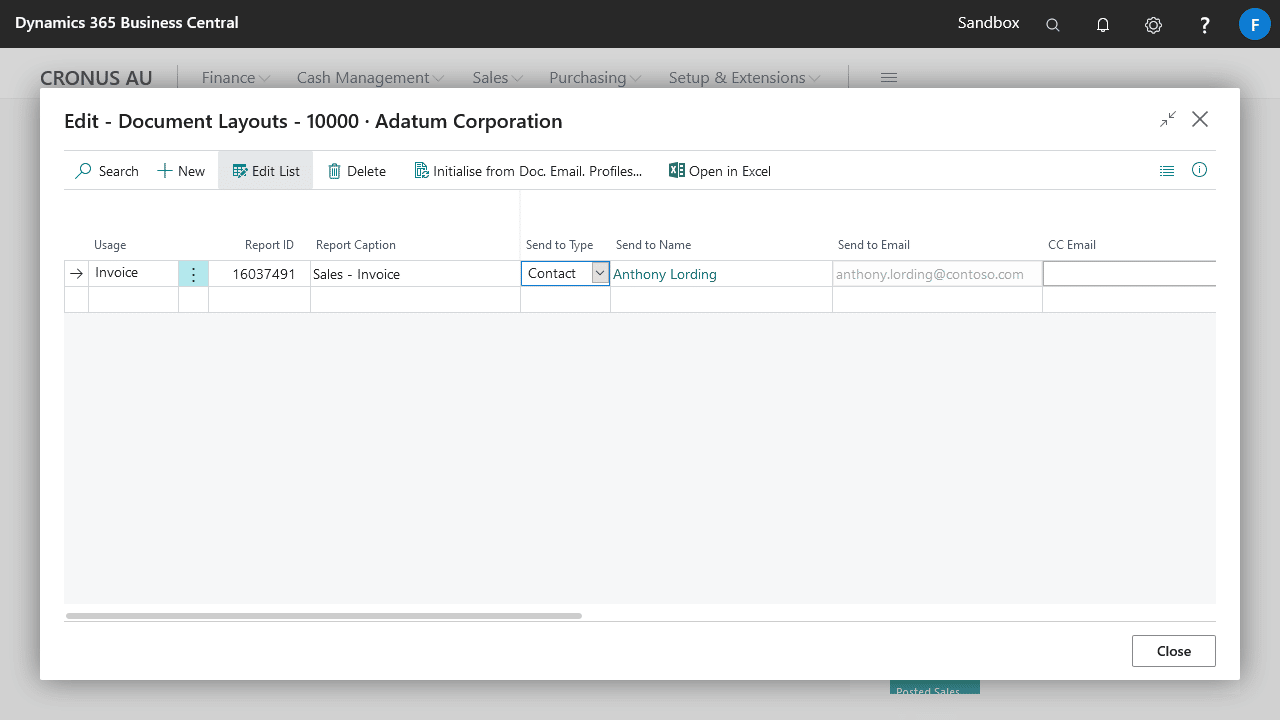Click Initialise from Doc. Email. Profiles

click(528, 171)
